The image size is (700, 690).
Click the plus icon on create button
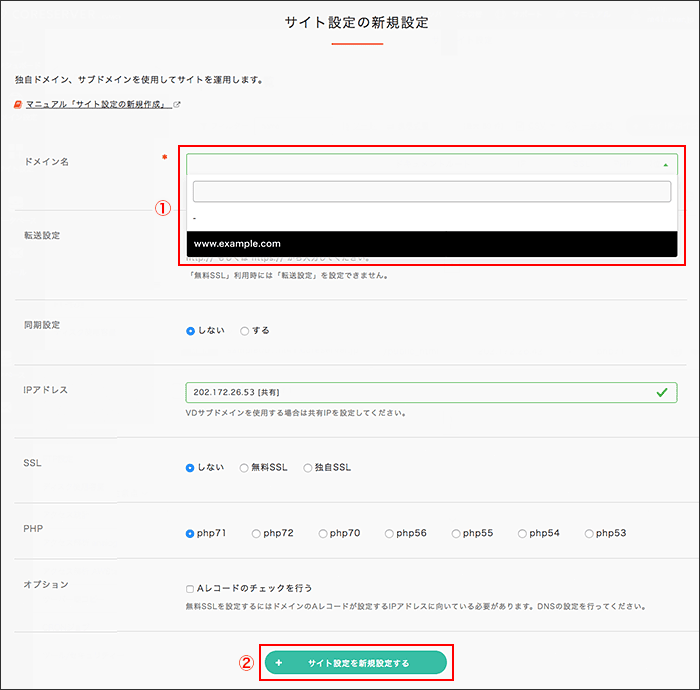click(279, 662)
